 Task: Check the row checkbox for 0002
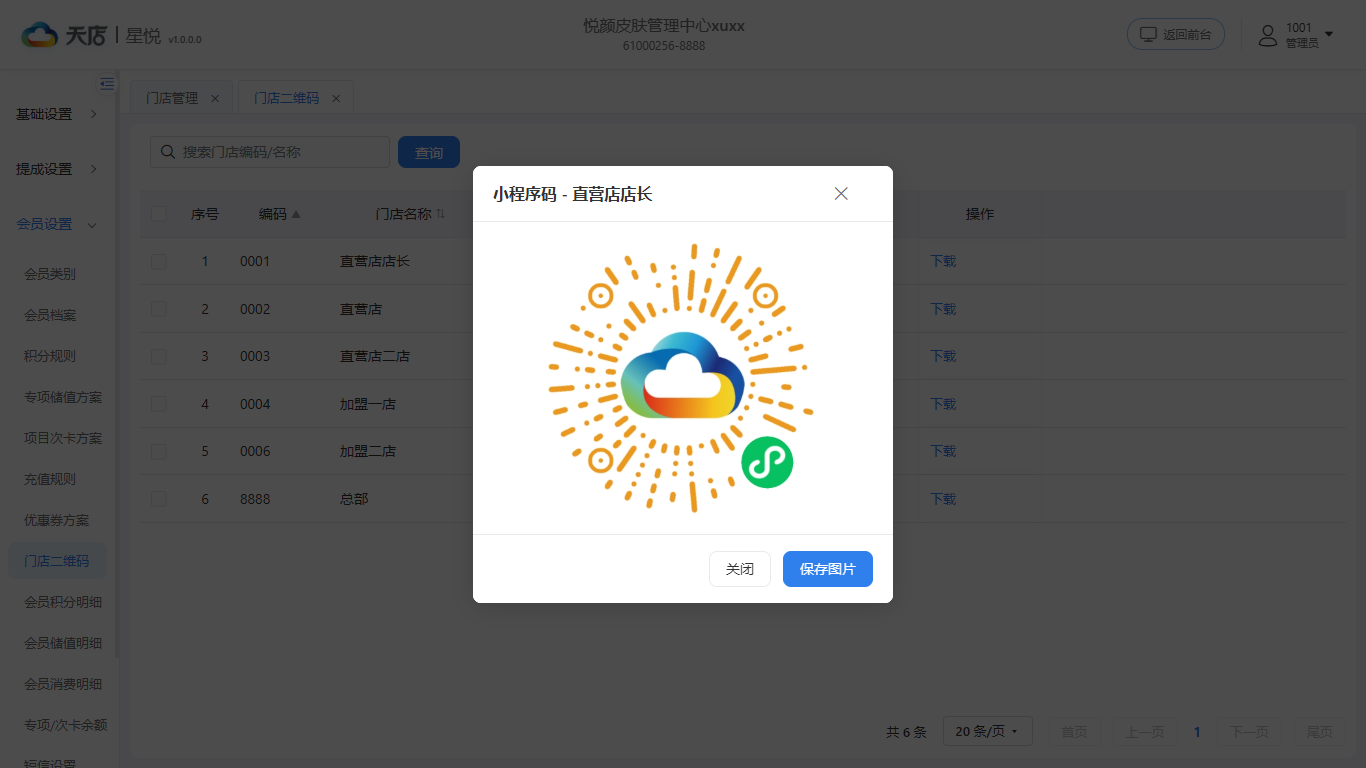(159, 309)
